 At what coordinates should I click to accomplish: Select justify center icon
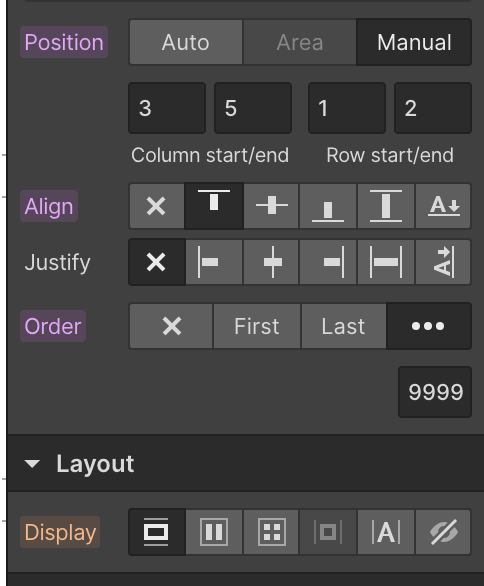pos(272,262)
